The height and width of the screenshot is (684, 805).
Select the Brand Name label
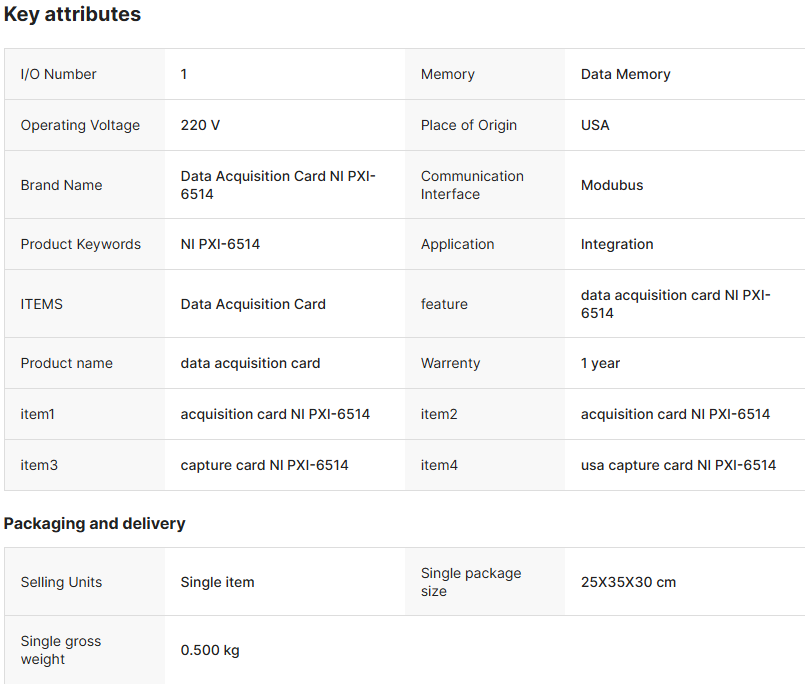(x=61, y=185)
